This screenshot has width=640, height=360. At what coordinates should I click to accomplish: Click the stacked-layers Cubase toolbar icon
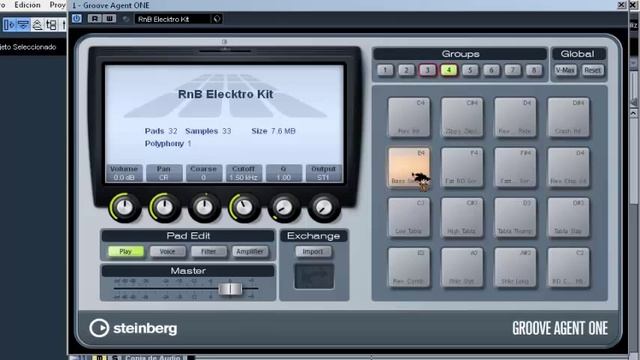pos(37,25)
